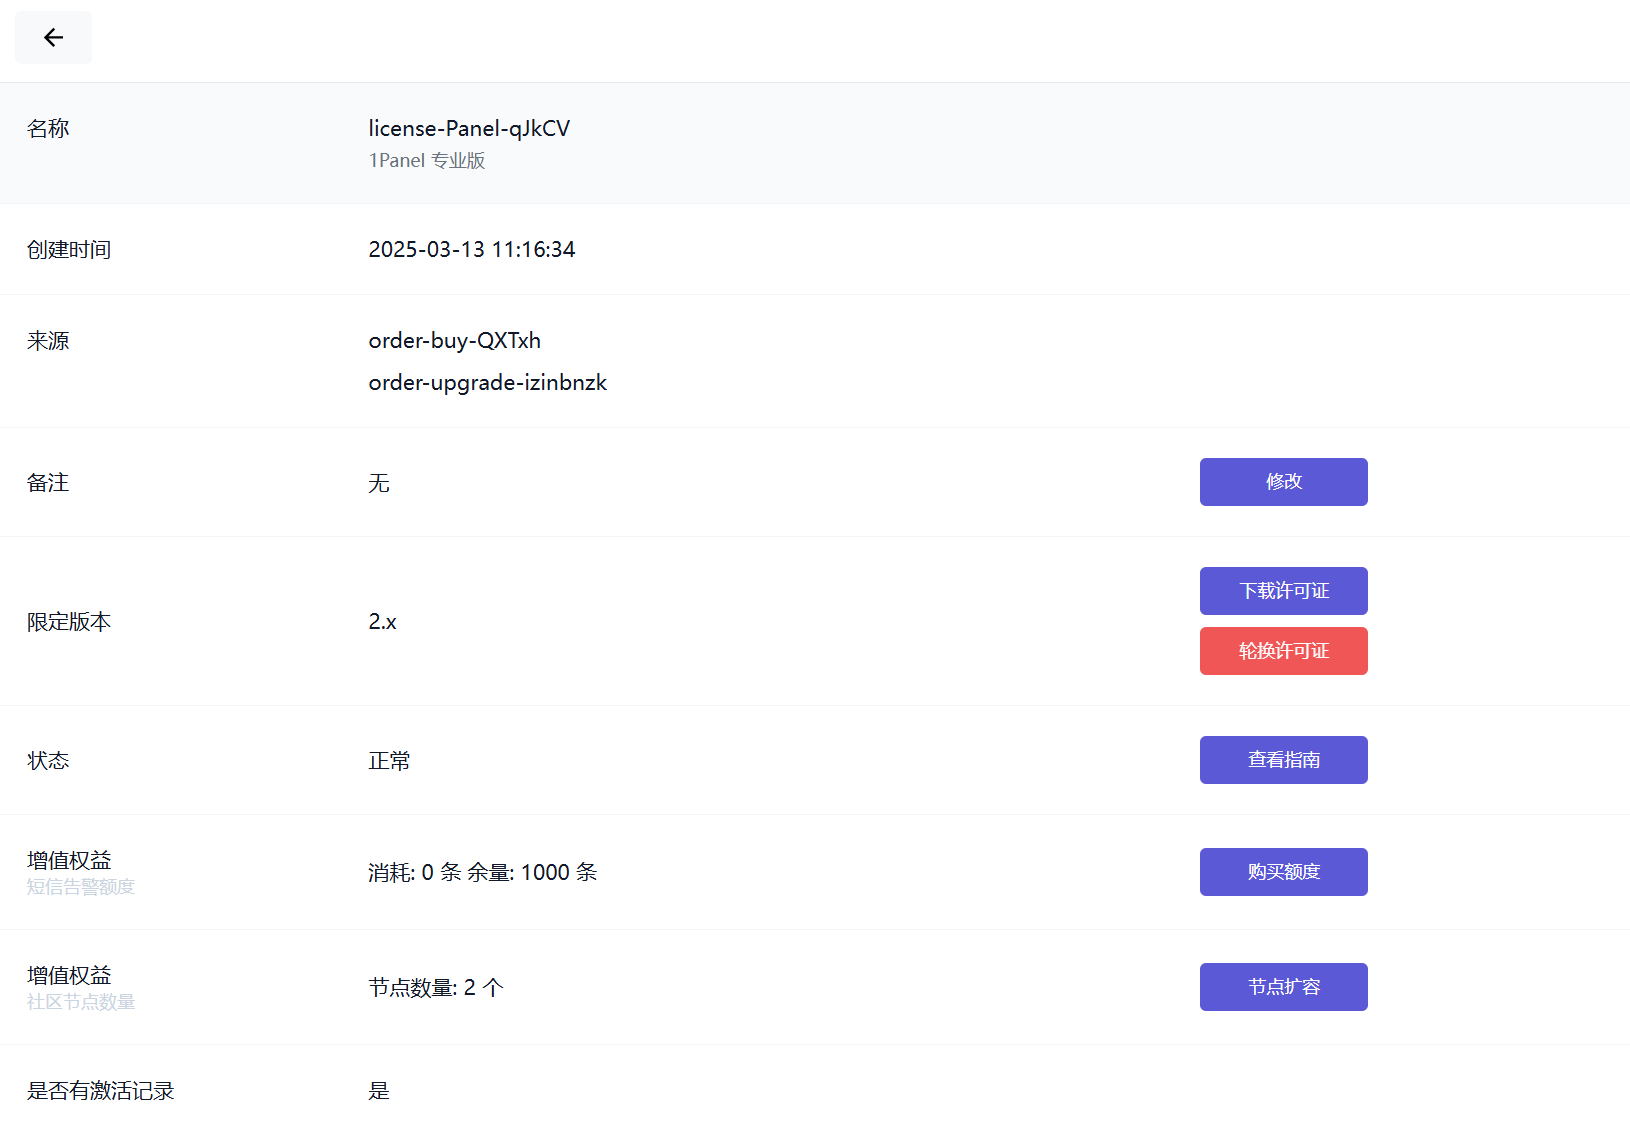Click the 状态 field label
Image resolution: width=1630 pixels, height=1131 pixels.
(48, 761)
